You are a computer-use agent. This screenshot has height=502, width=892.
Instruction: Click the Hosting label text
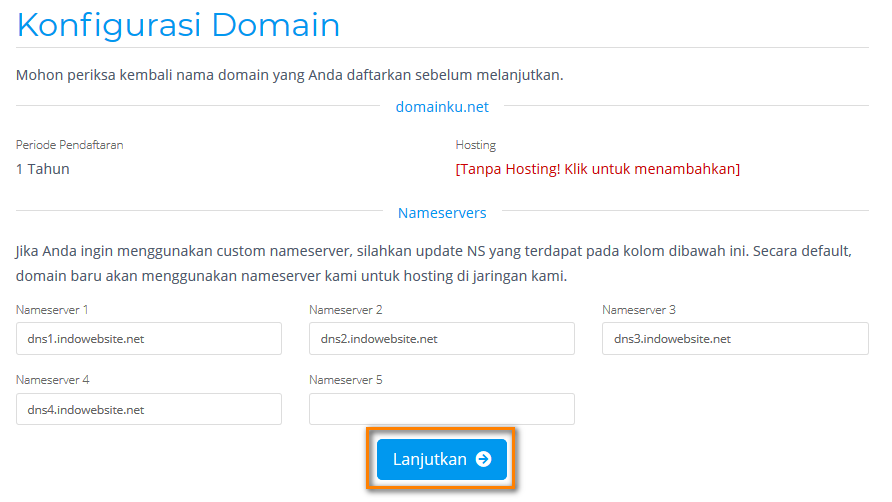click(475, 145)
